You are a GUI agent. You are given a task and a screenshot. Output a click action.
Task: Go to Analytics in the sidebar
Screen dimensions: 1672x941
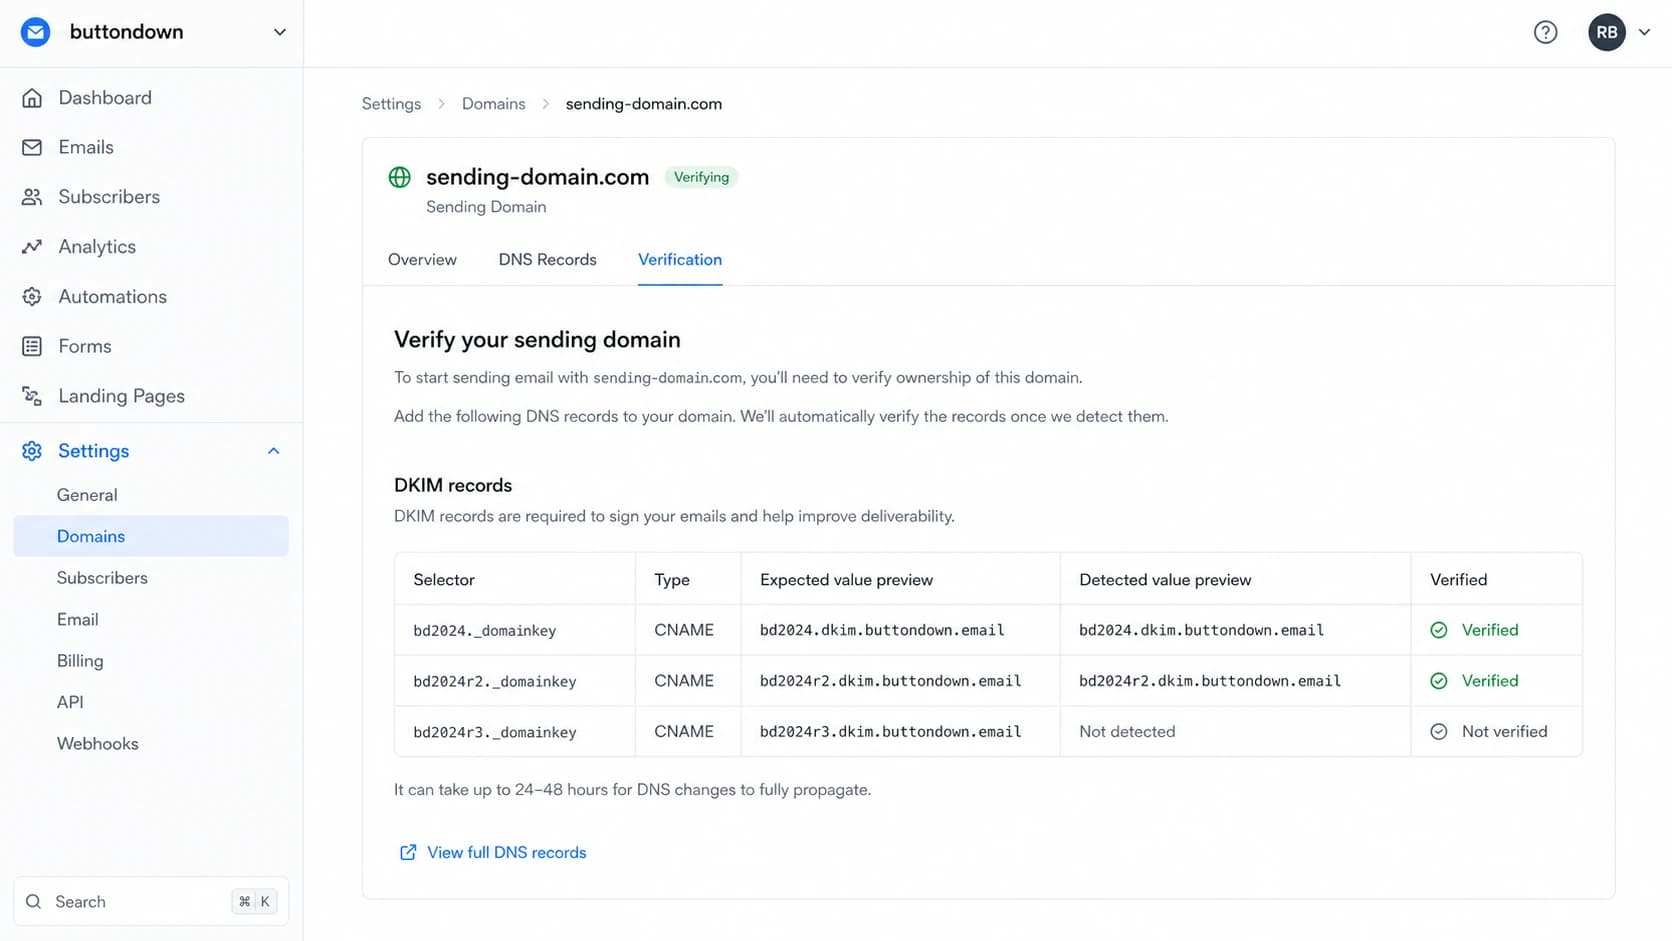(97, 246)
